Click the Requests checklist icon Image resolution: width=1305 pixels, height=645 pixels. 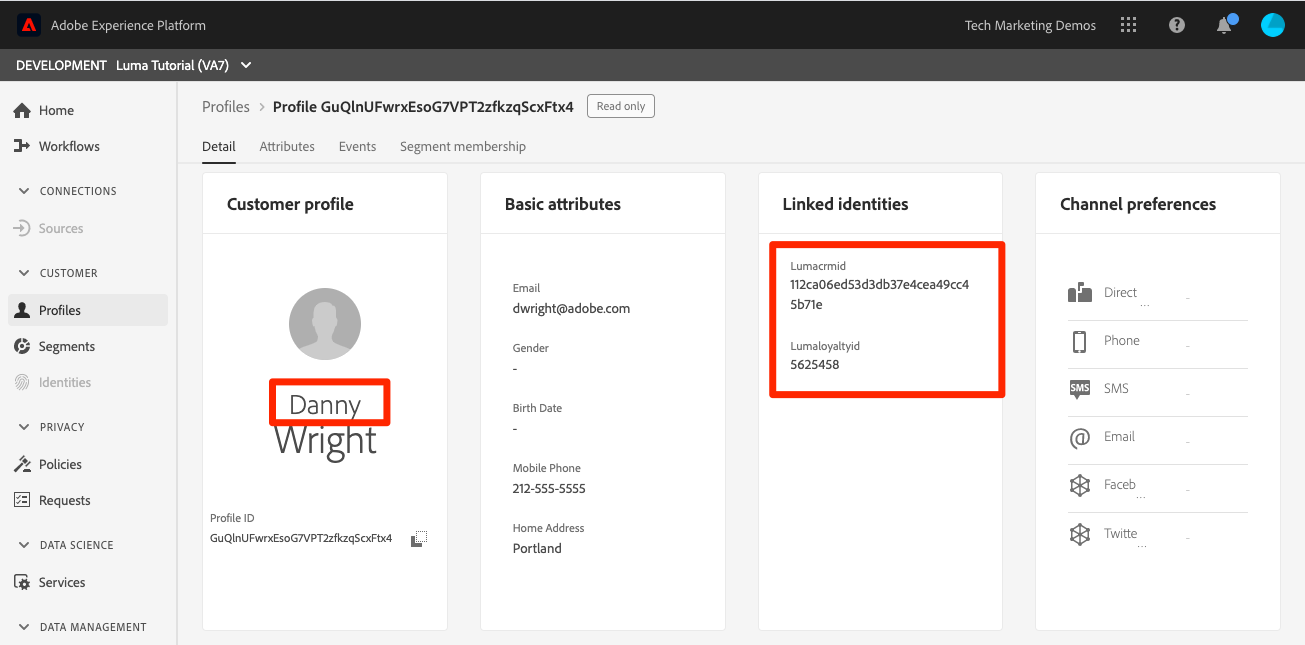(x=22, y=500)
